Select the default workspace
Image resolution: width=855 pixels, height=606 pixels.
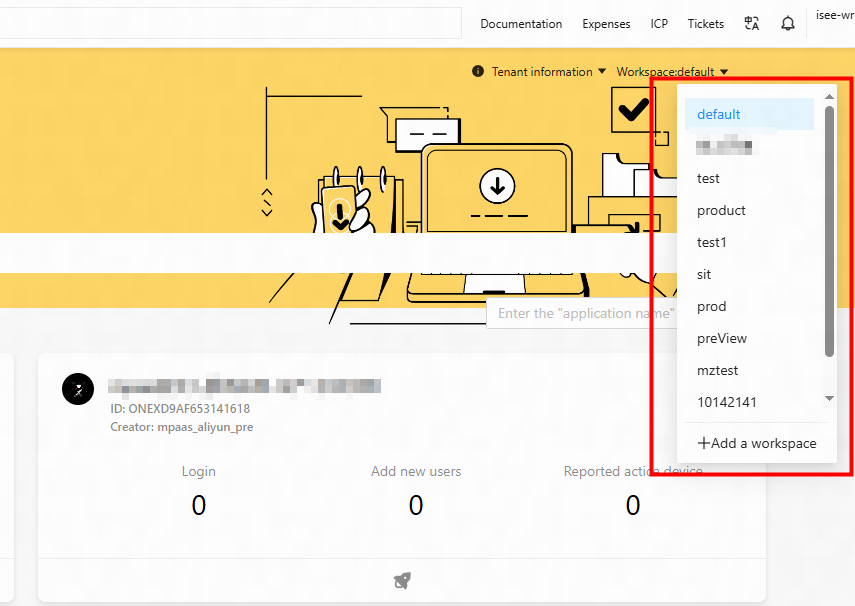click(749, 114)
